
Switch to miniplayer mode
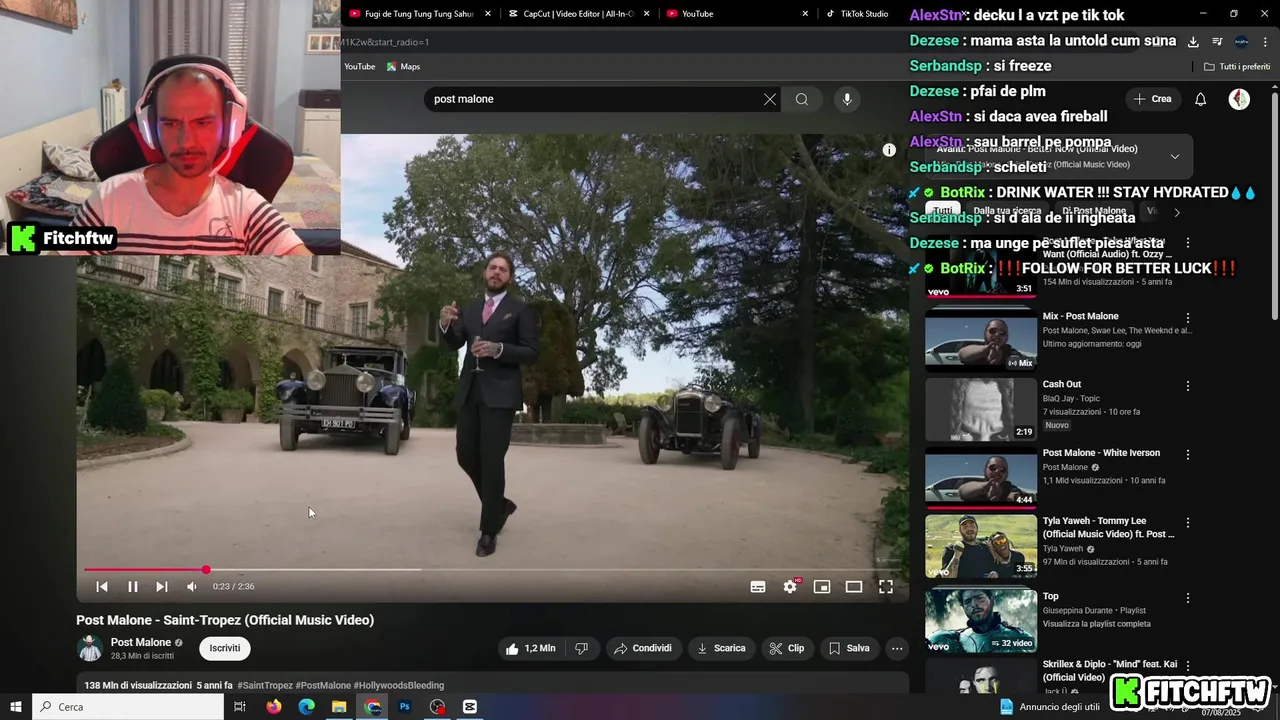(822, 587)
